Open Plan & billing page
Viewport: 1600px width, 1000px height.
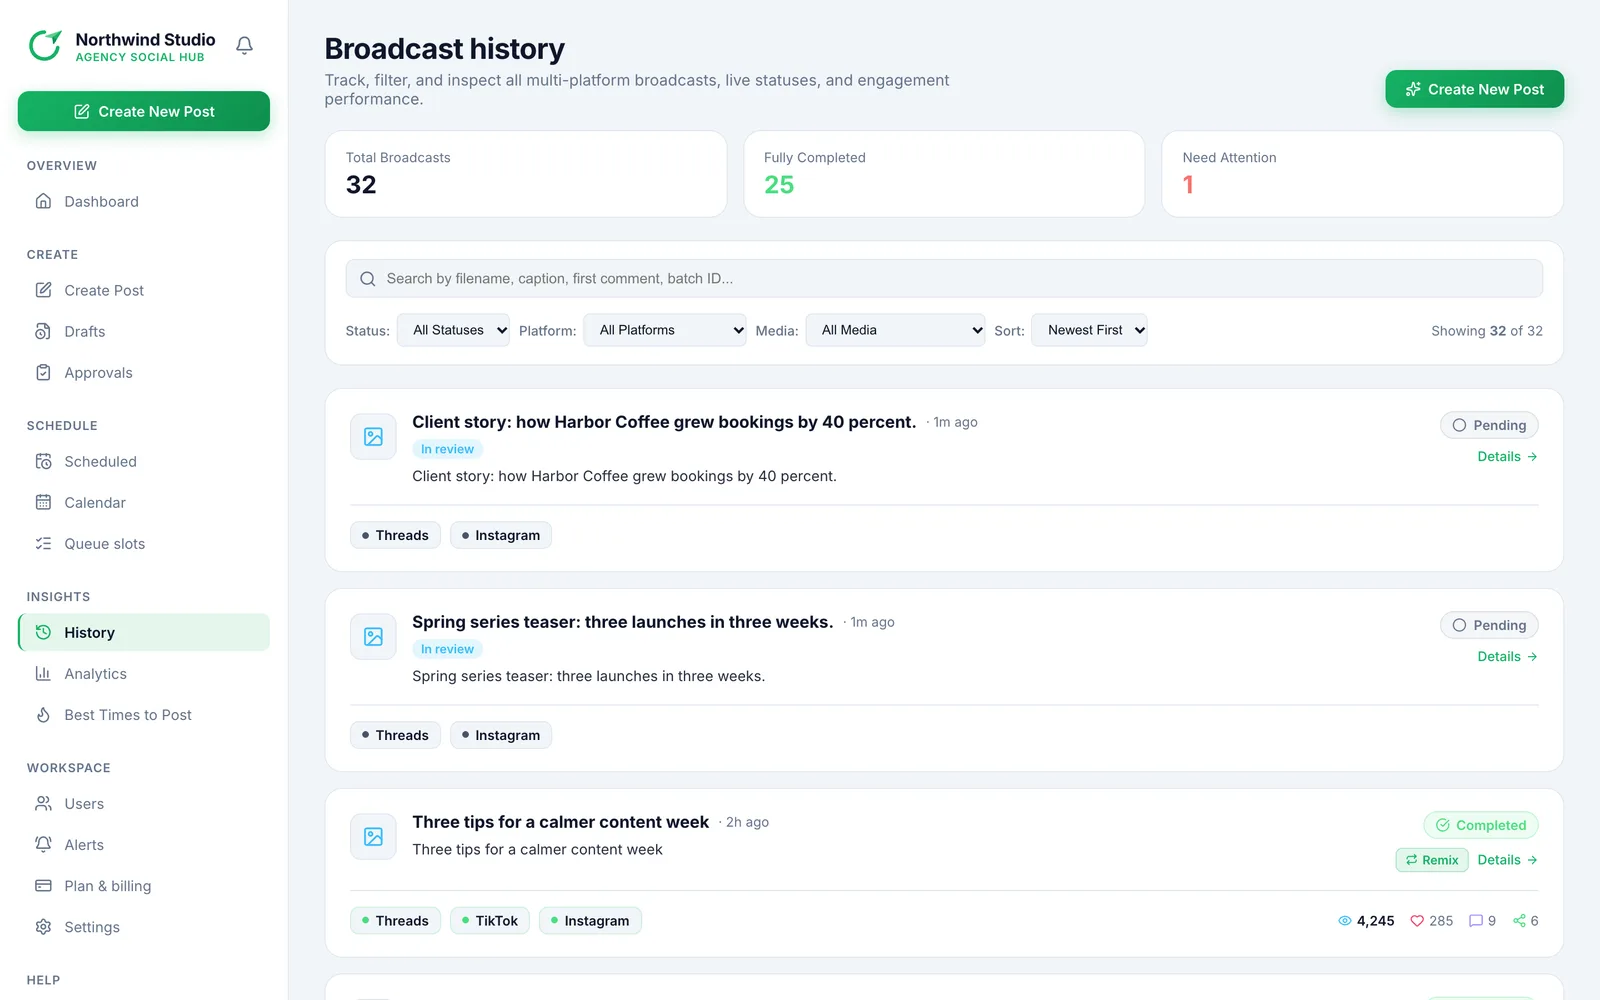144,885
